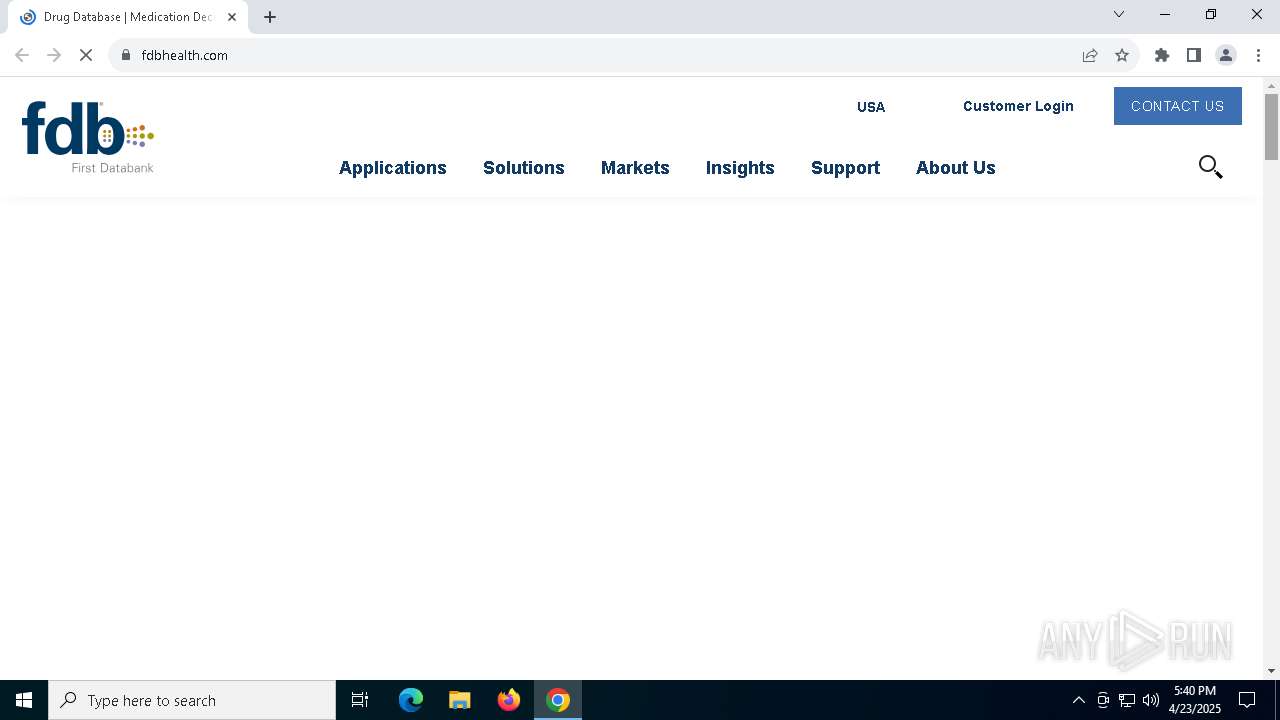Viewport: 1280px width, 720px height.
Task: Open the Solutions menu
Action: pos(524,168)
